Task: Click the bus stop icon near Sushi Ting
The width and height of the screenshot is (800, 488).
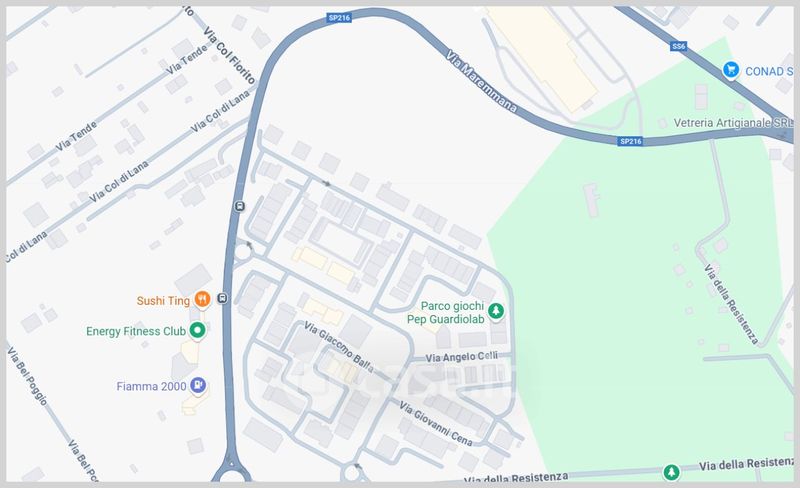Action: coord(222,298)
